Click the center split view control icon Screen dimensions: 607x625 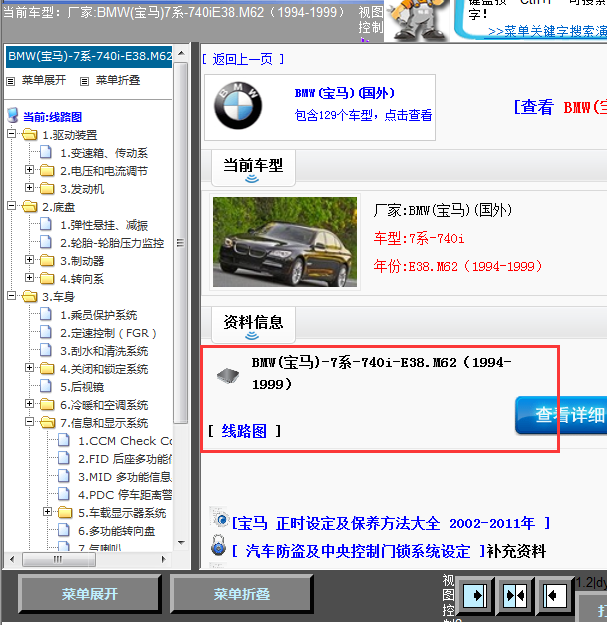(515, 596)
